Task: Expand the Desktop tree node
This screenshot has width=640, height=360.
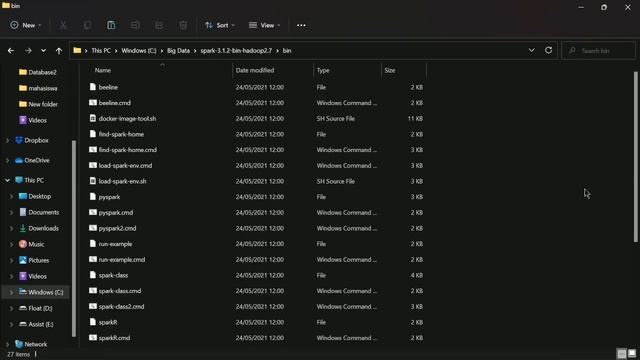Action: (x=11, y=196)
